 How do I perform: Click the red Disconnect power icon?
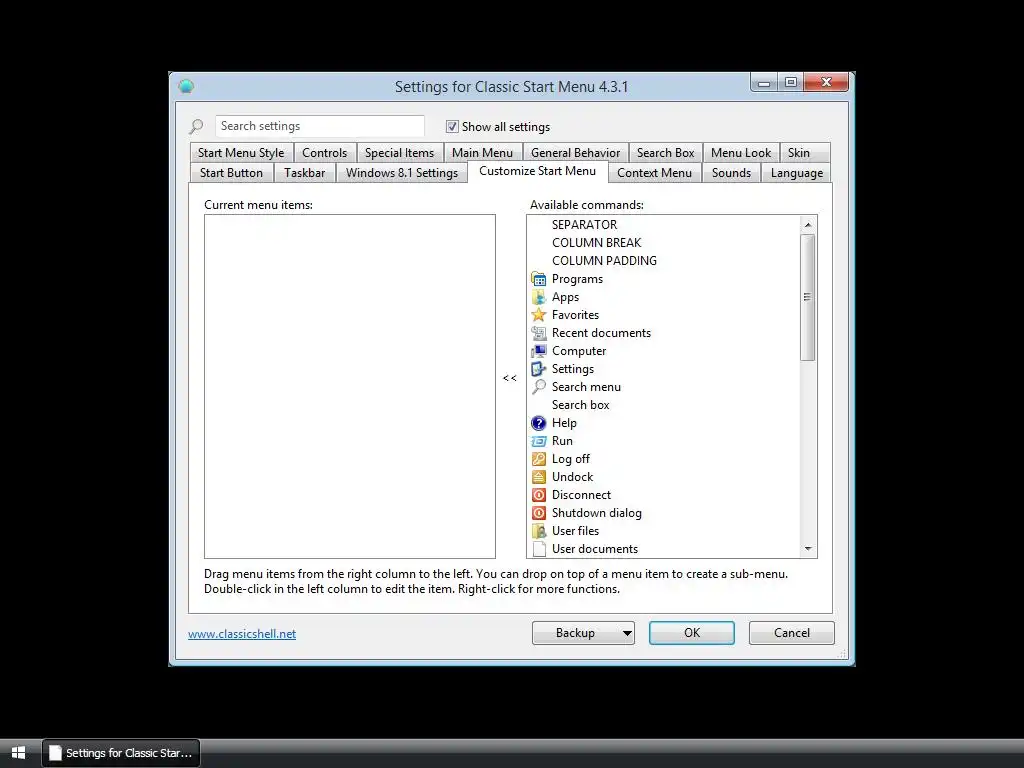click(x=539, y=495)
